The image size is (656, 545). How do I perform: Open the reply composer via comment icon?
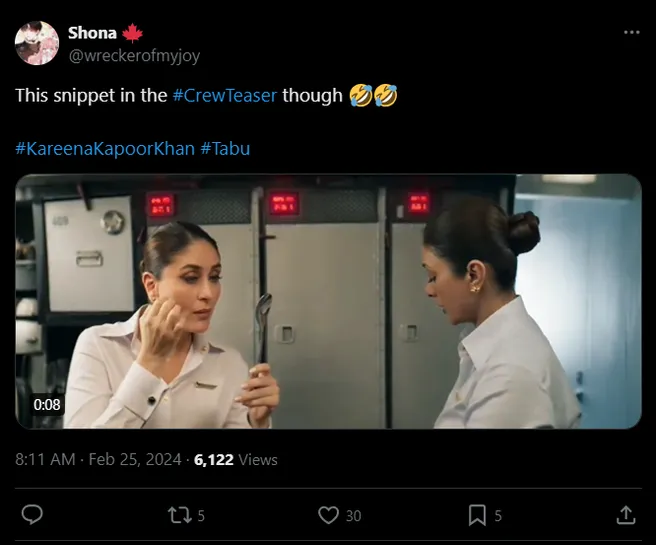pyautogui.click(x=32, y=515)
